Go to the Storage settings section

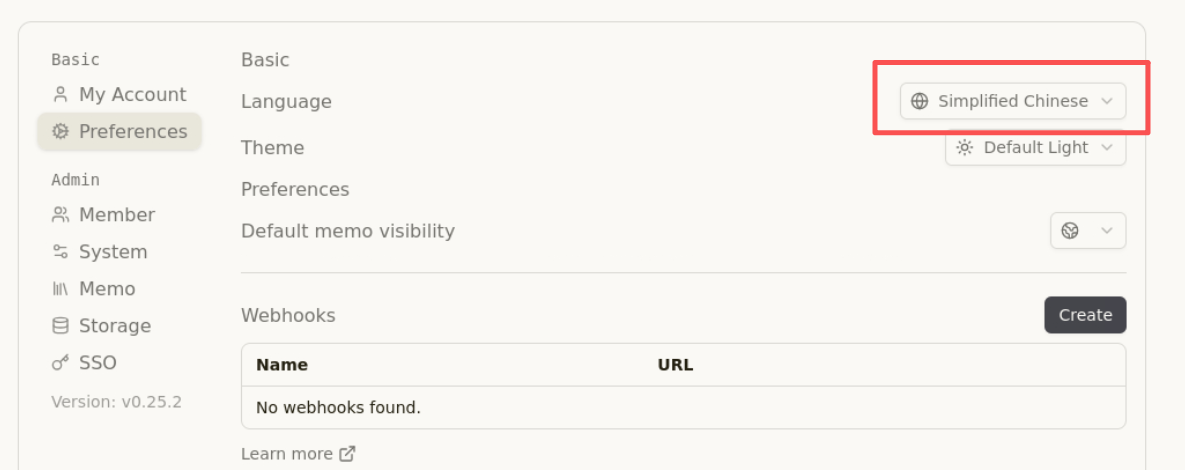point(114,326)
